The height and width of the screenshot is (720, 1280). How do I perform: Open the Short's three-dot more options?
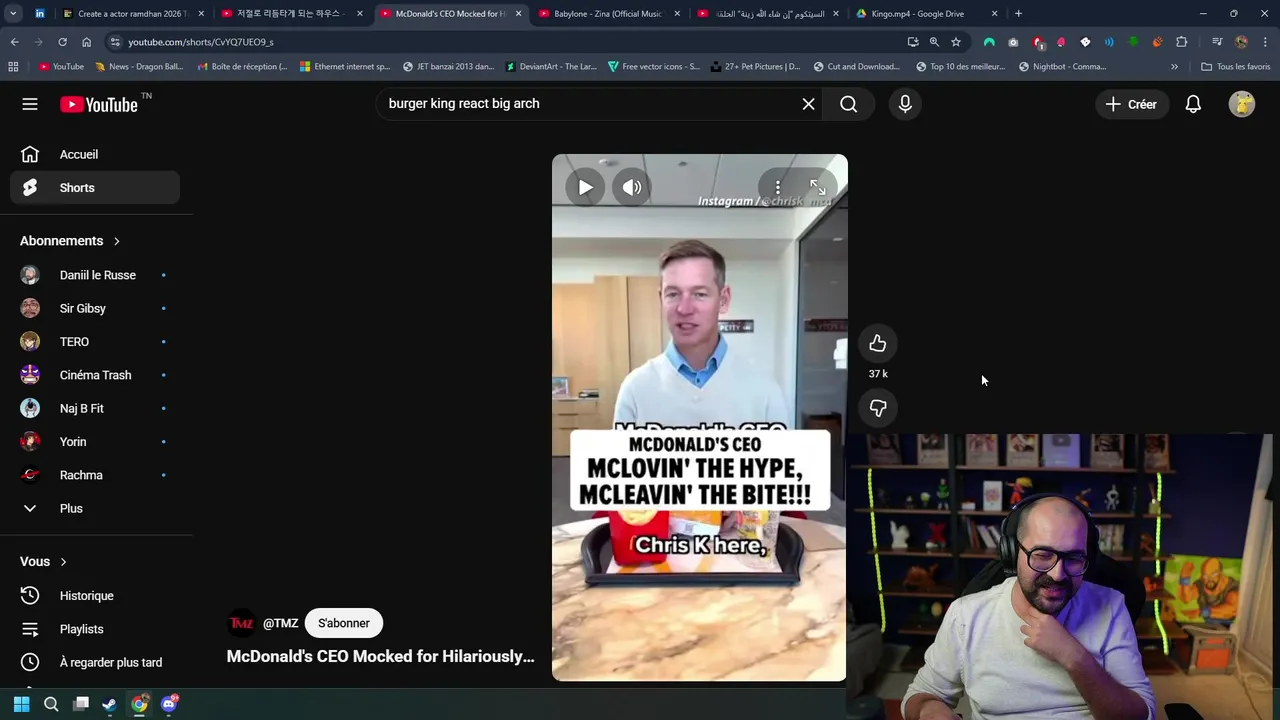[777, 187]
